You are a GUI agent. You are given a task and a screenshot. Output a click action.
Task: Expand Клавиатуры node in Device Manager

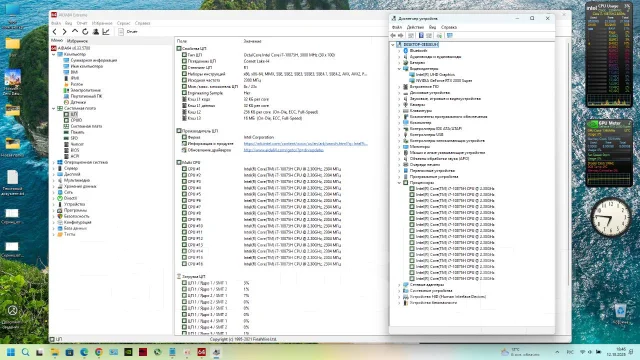tap(399, 111)
